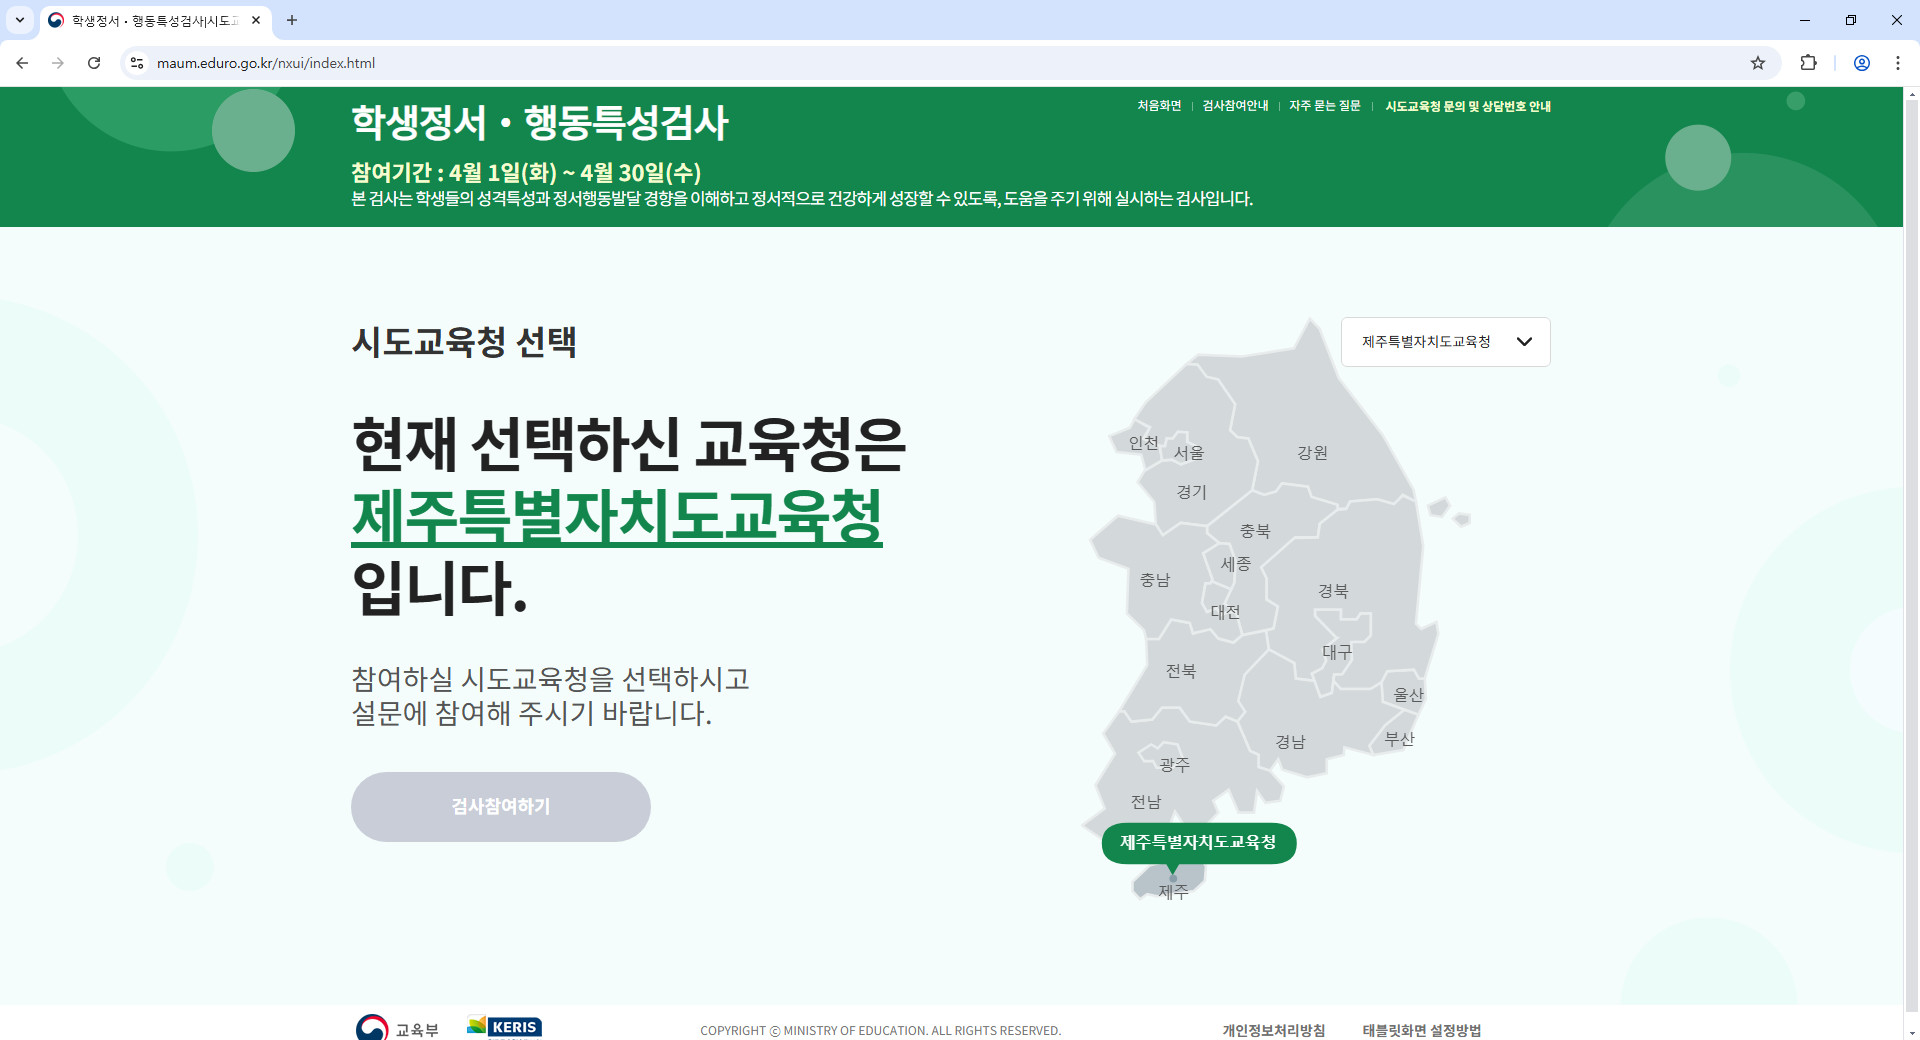Screen dimensions: 1920x1040
Task: Bookmark this page with the star icon
Action: point(1758,63)
